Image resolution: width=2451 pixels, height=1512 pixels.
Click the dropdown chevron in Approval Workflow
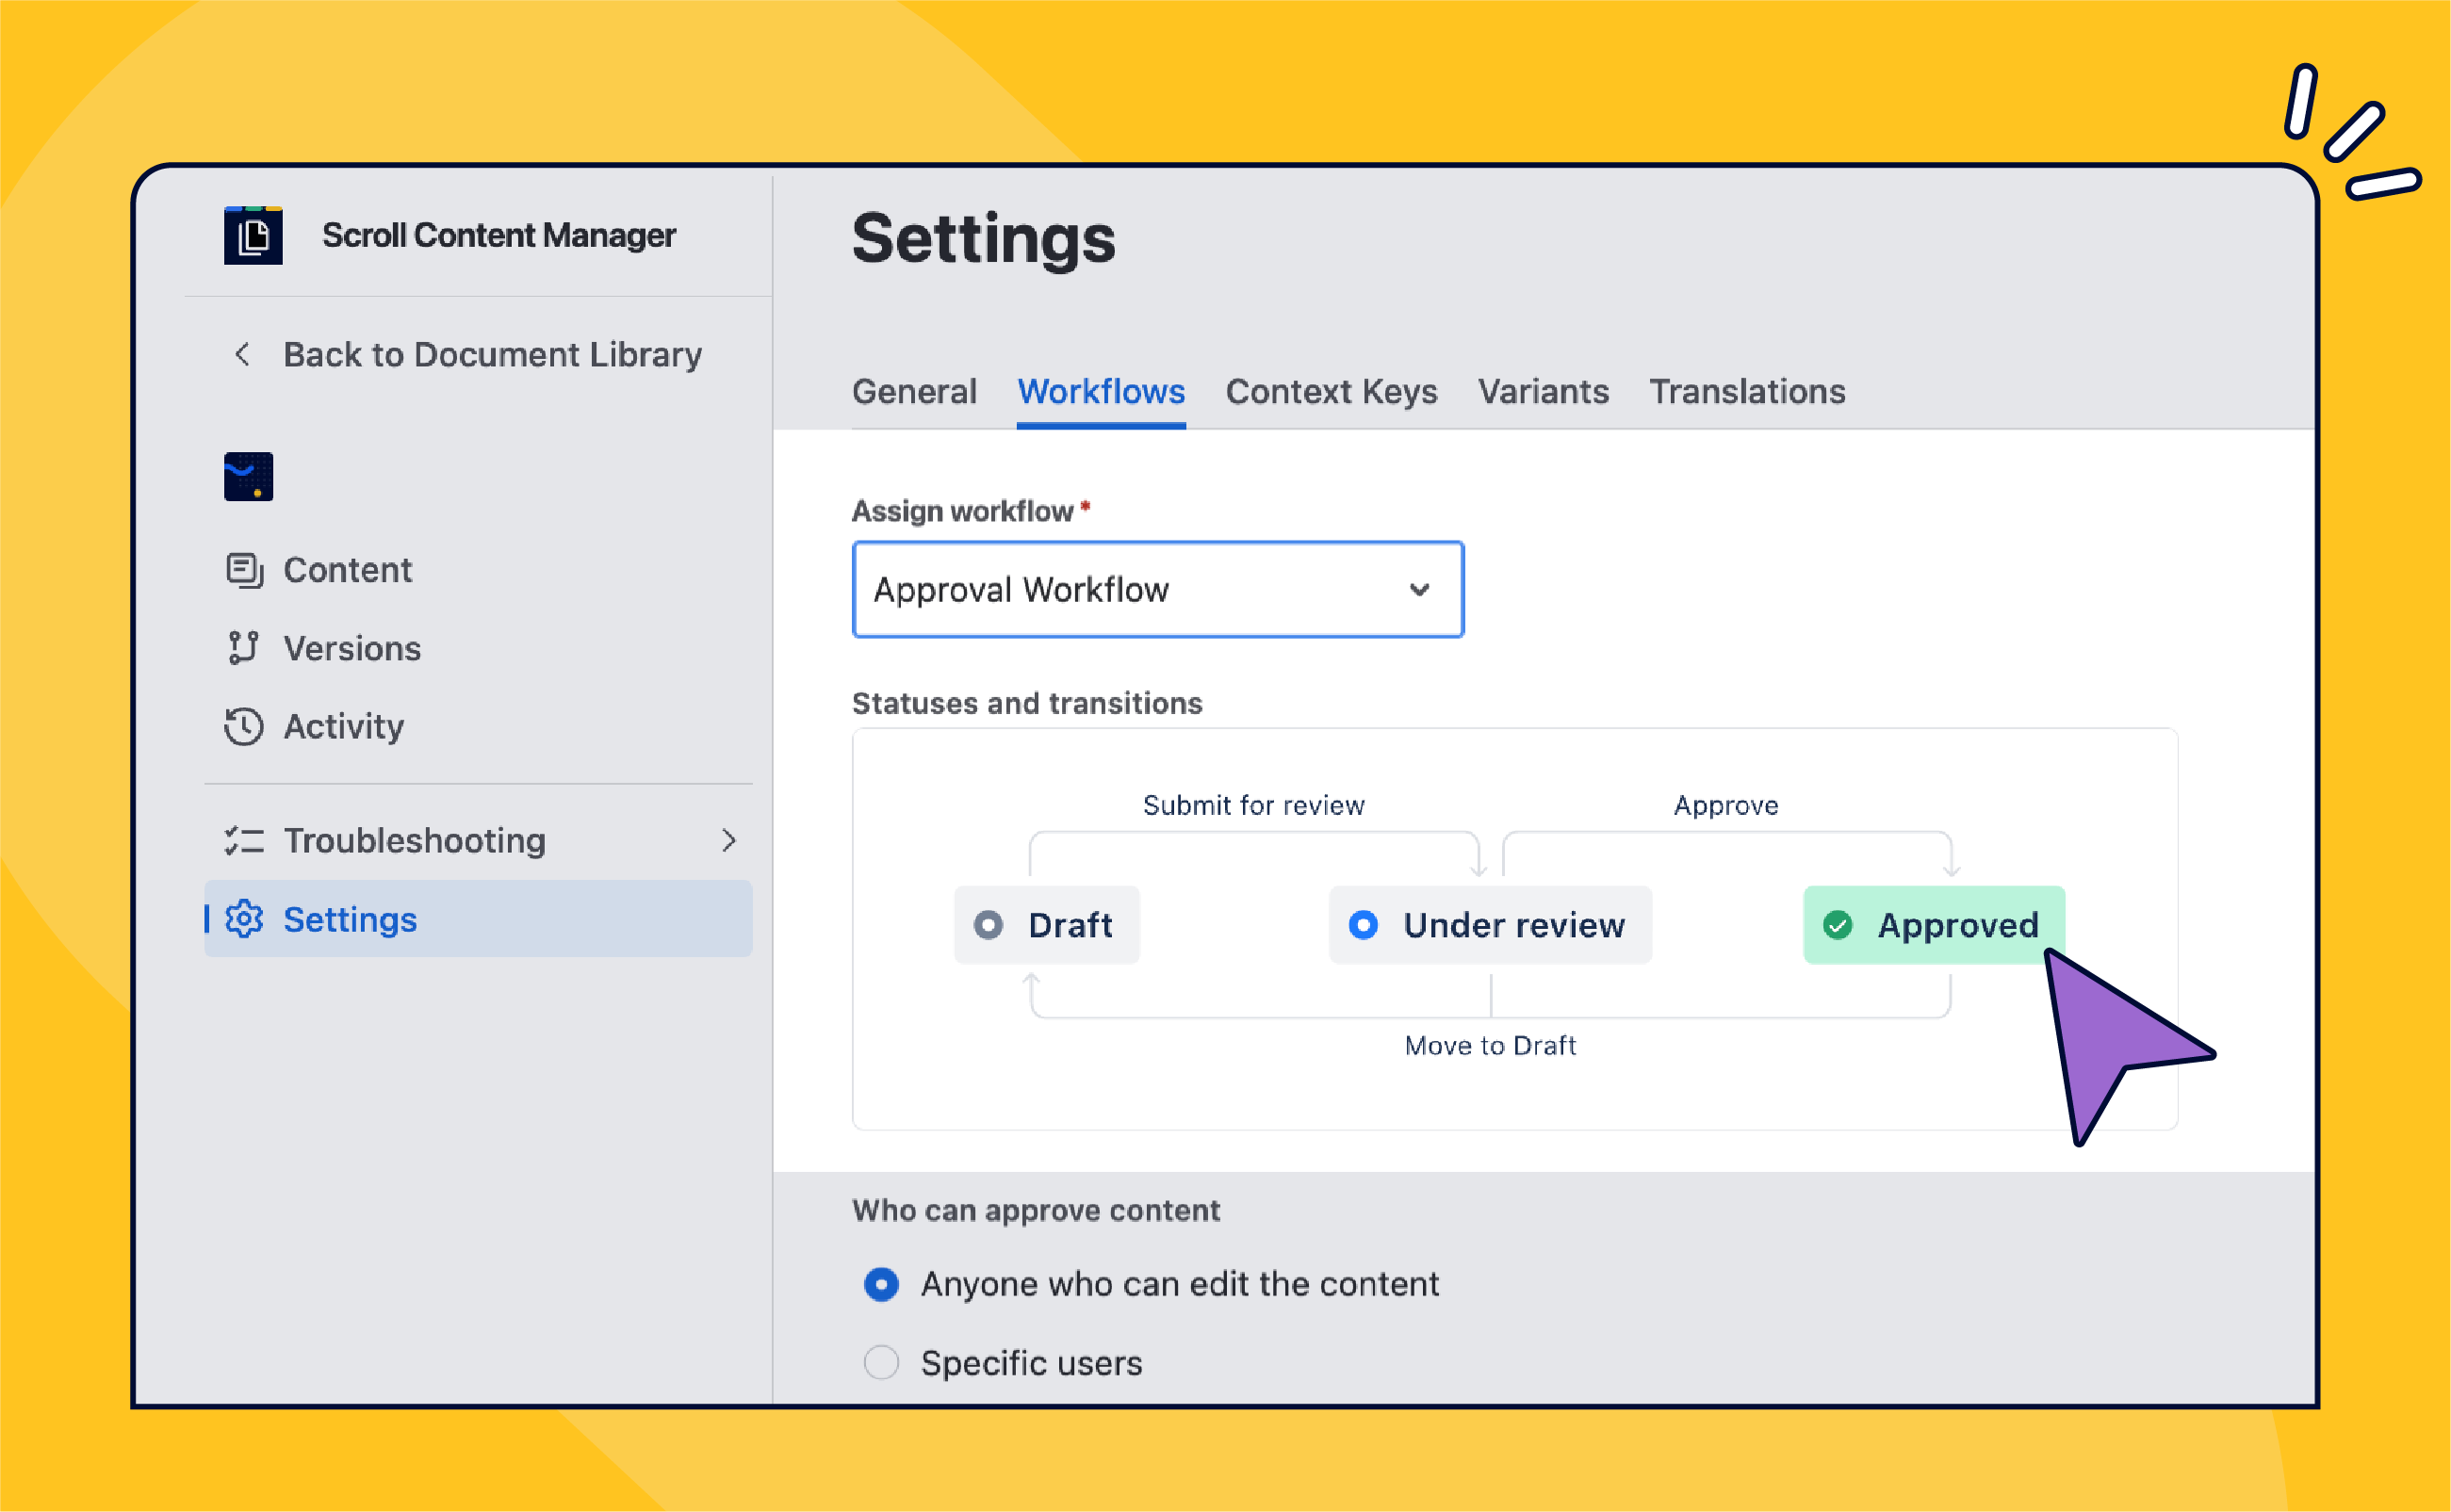click(x=1419, y=590)
